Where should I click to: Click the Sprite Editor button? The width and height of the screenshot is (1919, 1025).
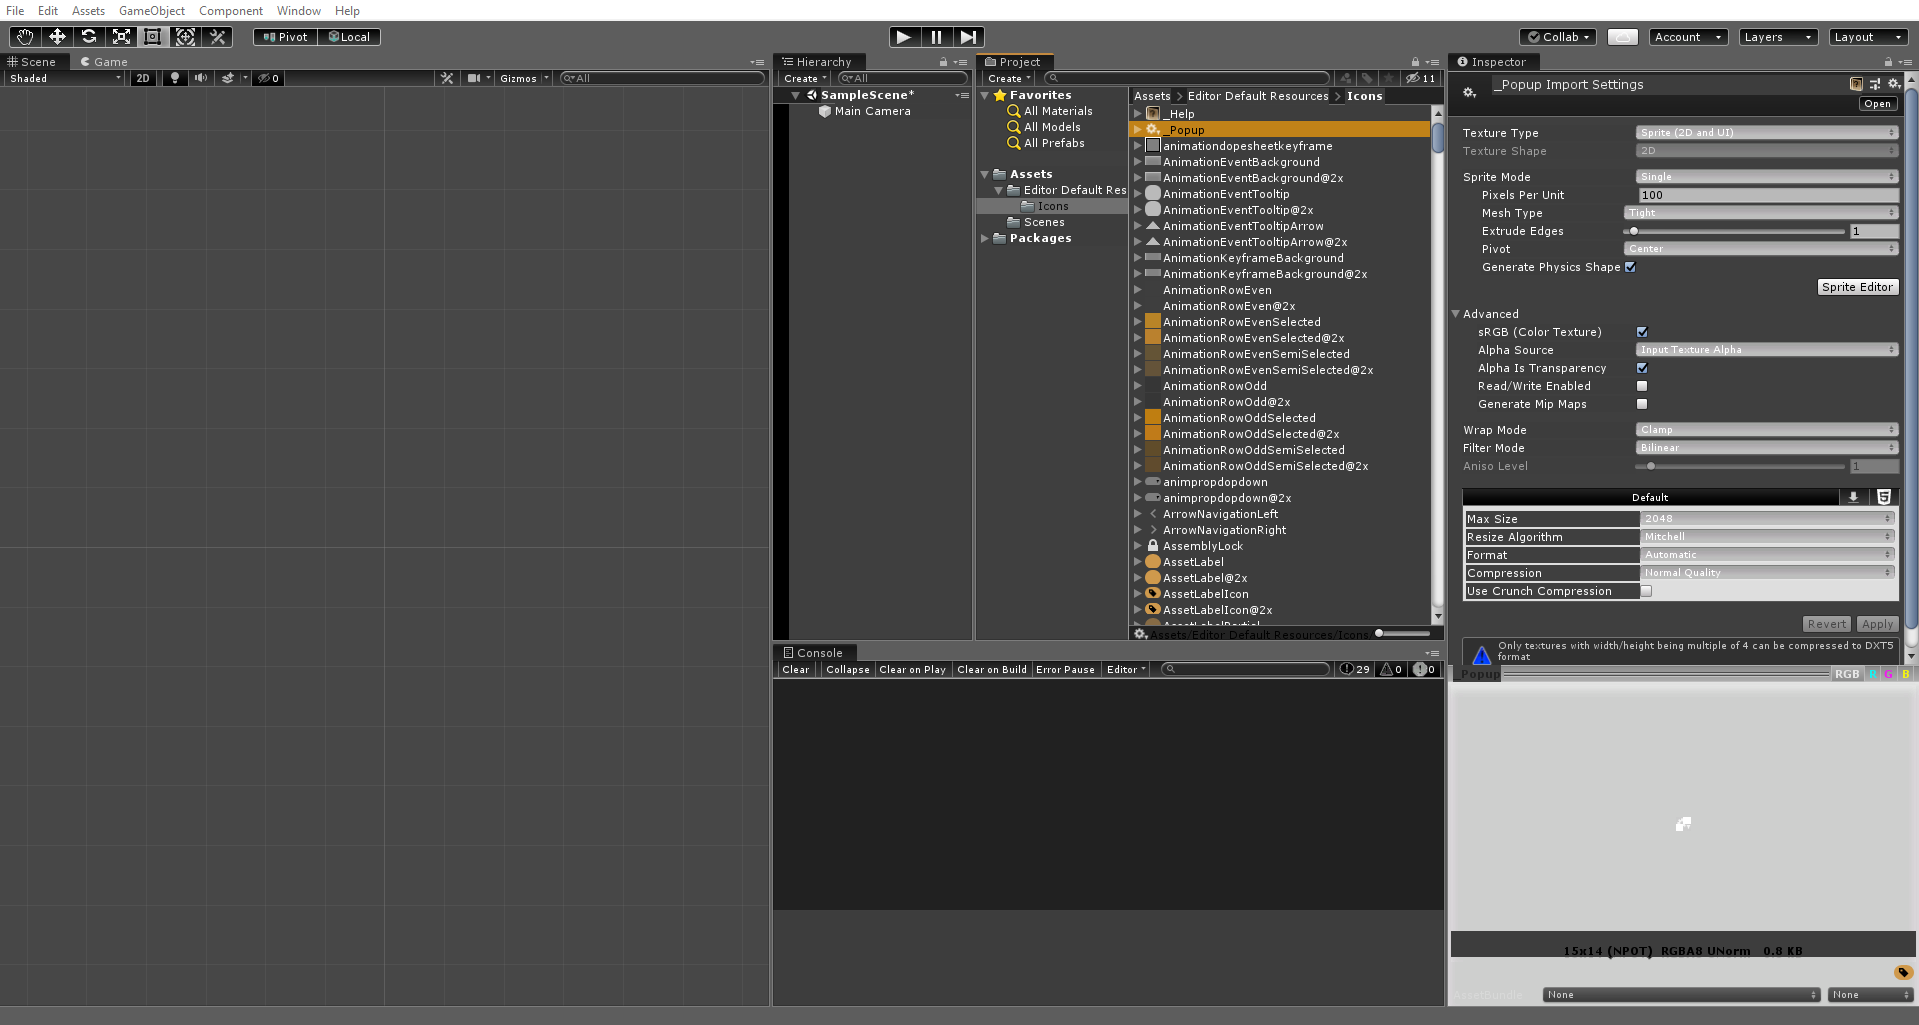[x=1856, y=287]
